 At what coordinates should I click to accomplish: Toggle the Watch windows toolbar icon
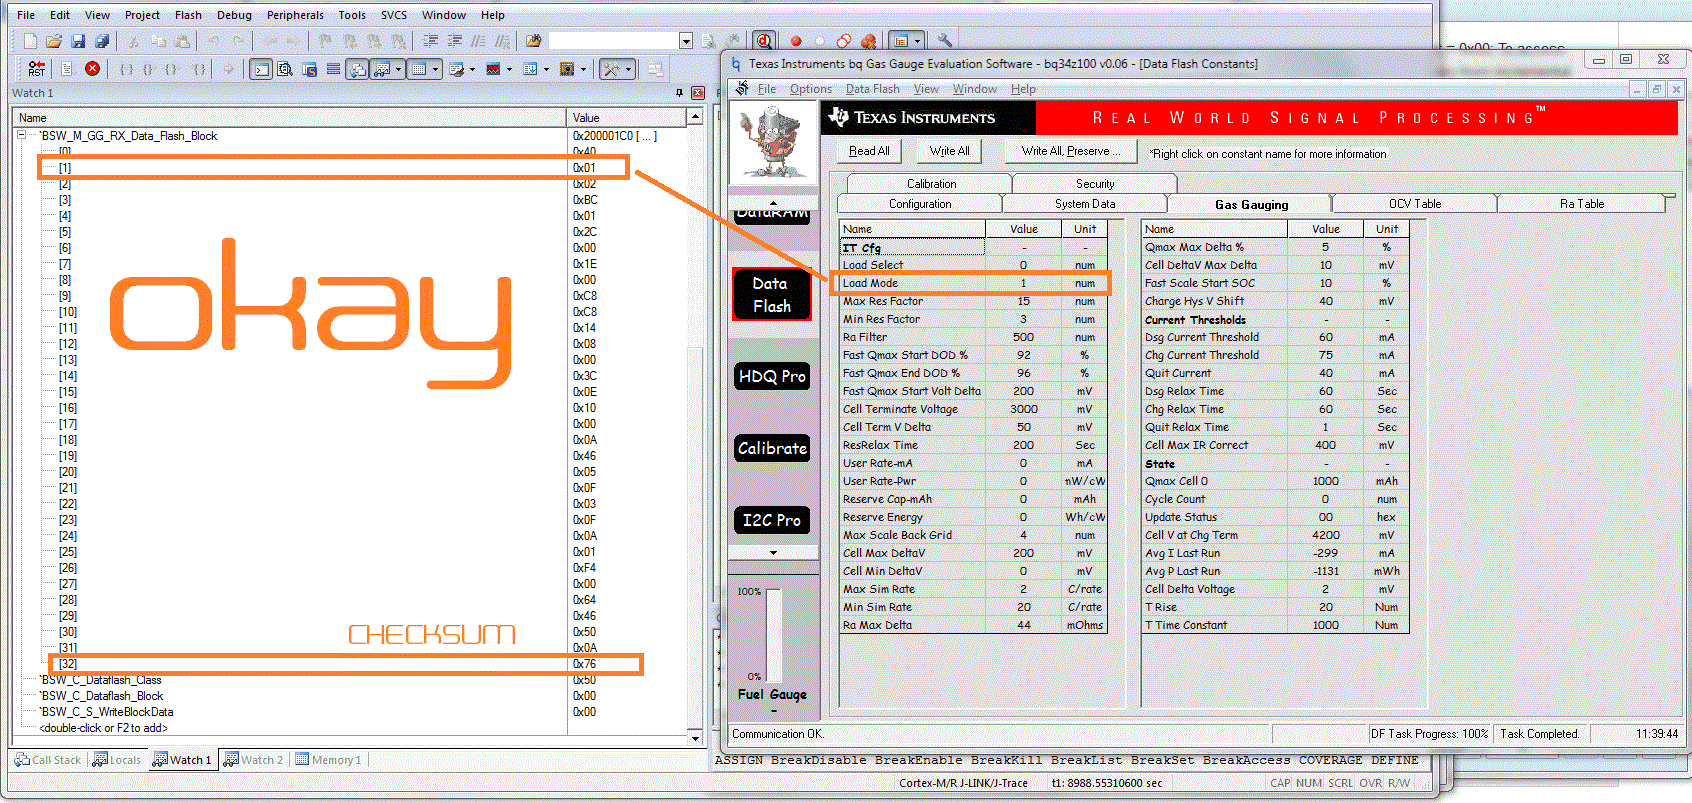point(381,69)
